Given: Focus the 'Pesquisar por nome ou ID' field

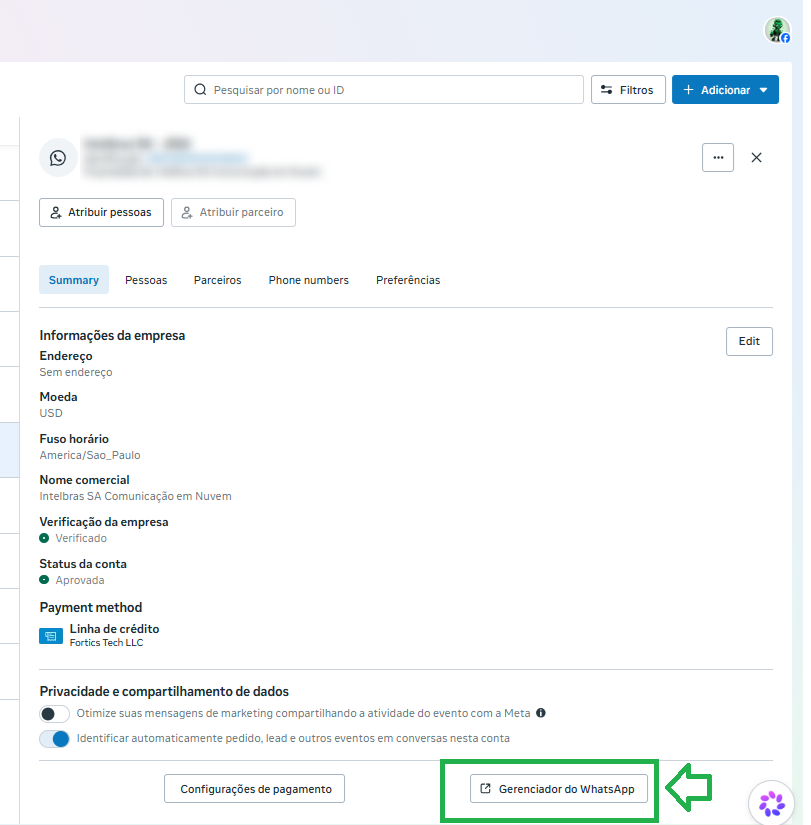Looking at the screenshot, I should coord(384,90).
